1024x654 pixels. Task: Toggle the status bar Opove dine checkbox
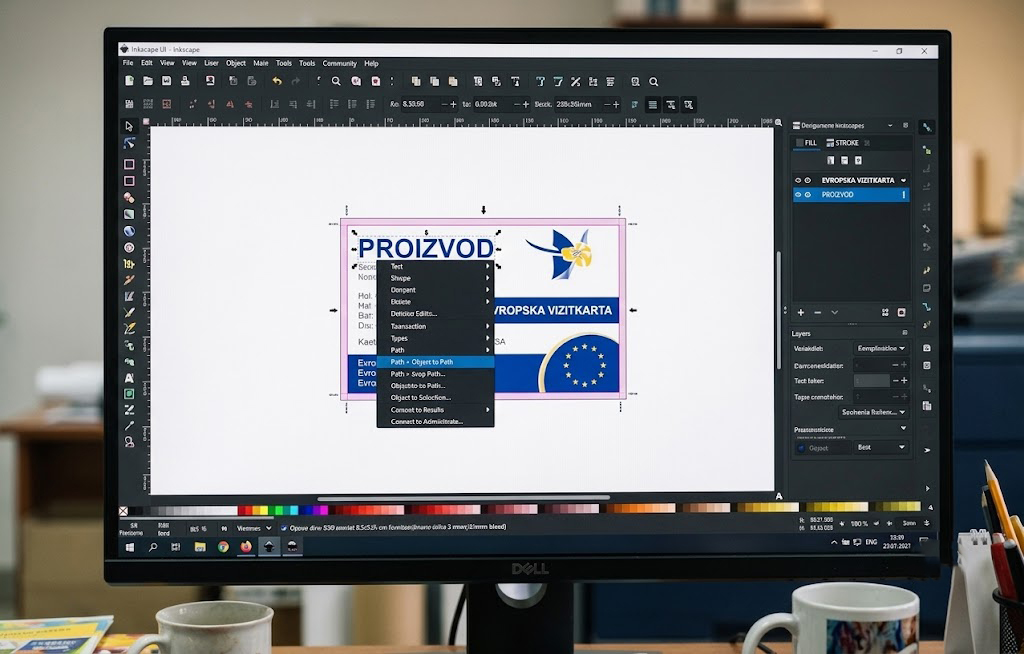(x=283, y=527)
